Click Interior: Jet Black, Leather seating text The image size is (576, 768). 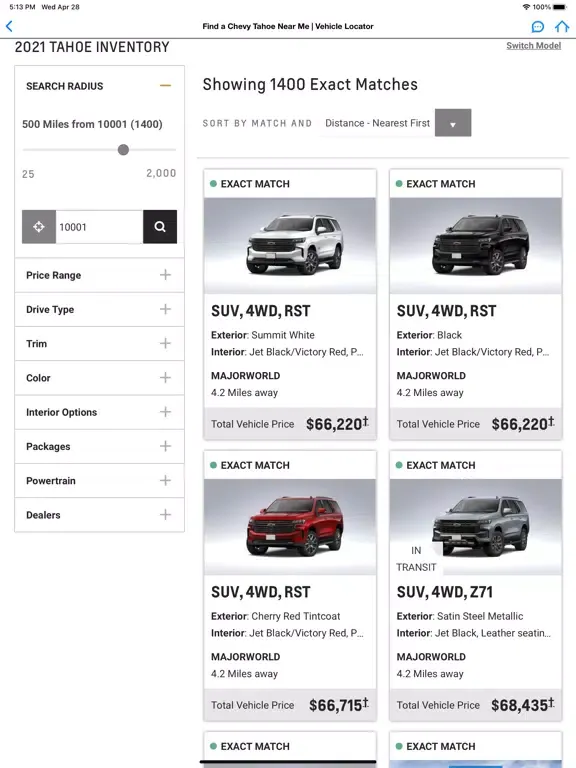click(x=474, y=633)
